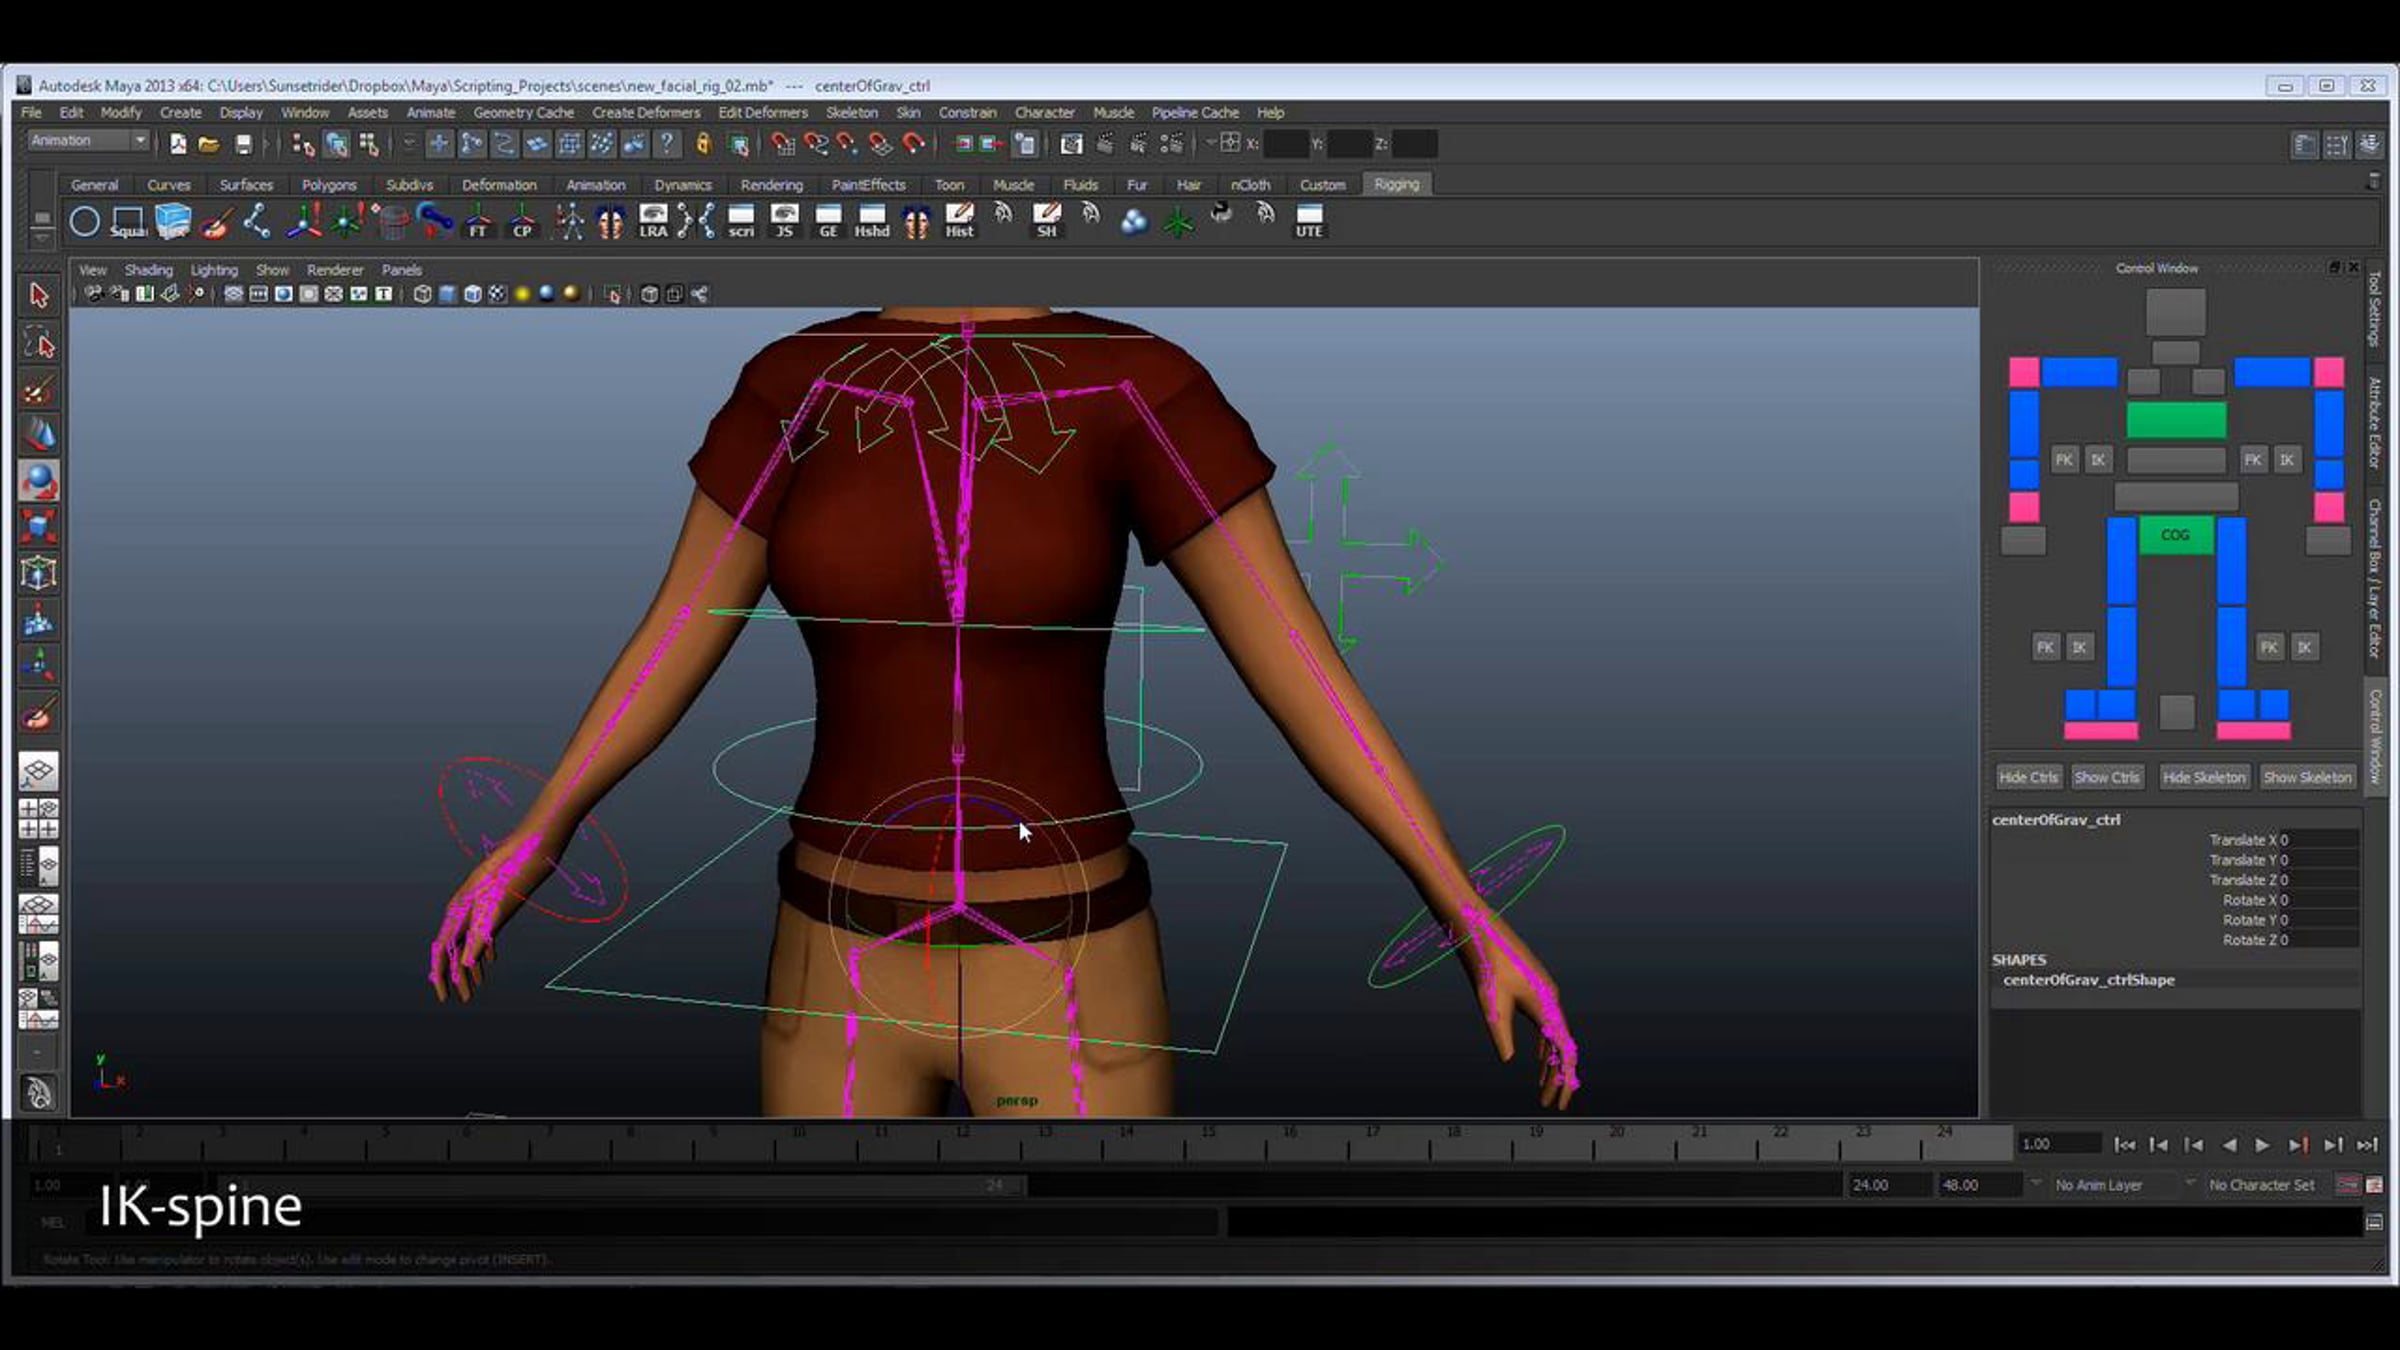This screenshot has width=2400, height=1350.
Task: Toggle the auto keyframe button
Action: [x=2347, y=1185]
